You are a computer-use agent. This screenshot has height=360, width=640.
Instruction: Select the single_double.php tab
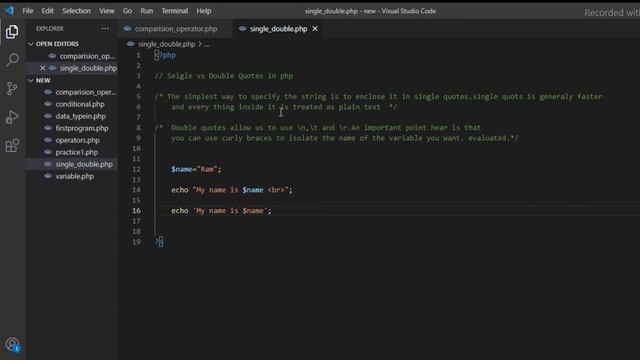(278, 29)
